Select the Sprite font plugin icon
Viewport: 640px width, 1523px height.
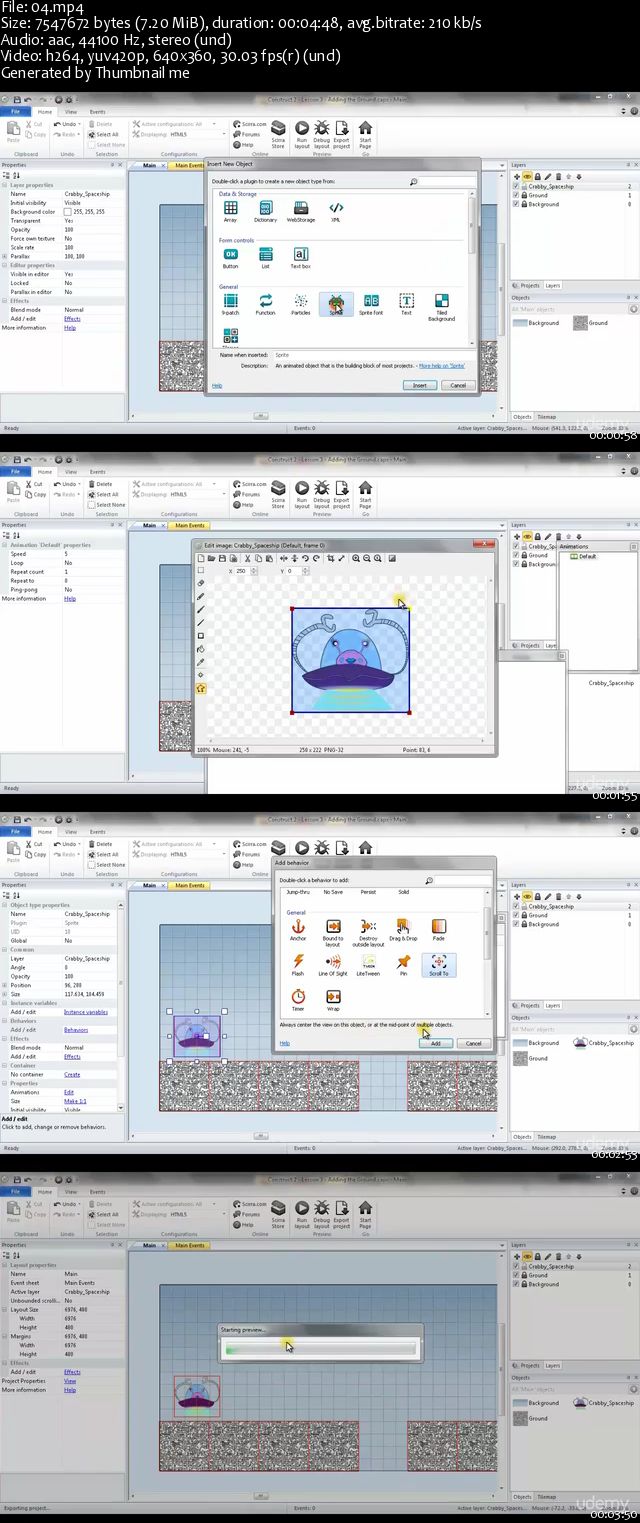[x=371, y=304]
